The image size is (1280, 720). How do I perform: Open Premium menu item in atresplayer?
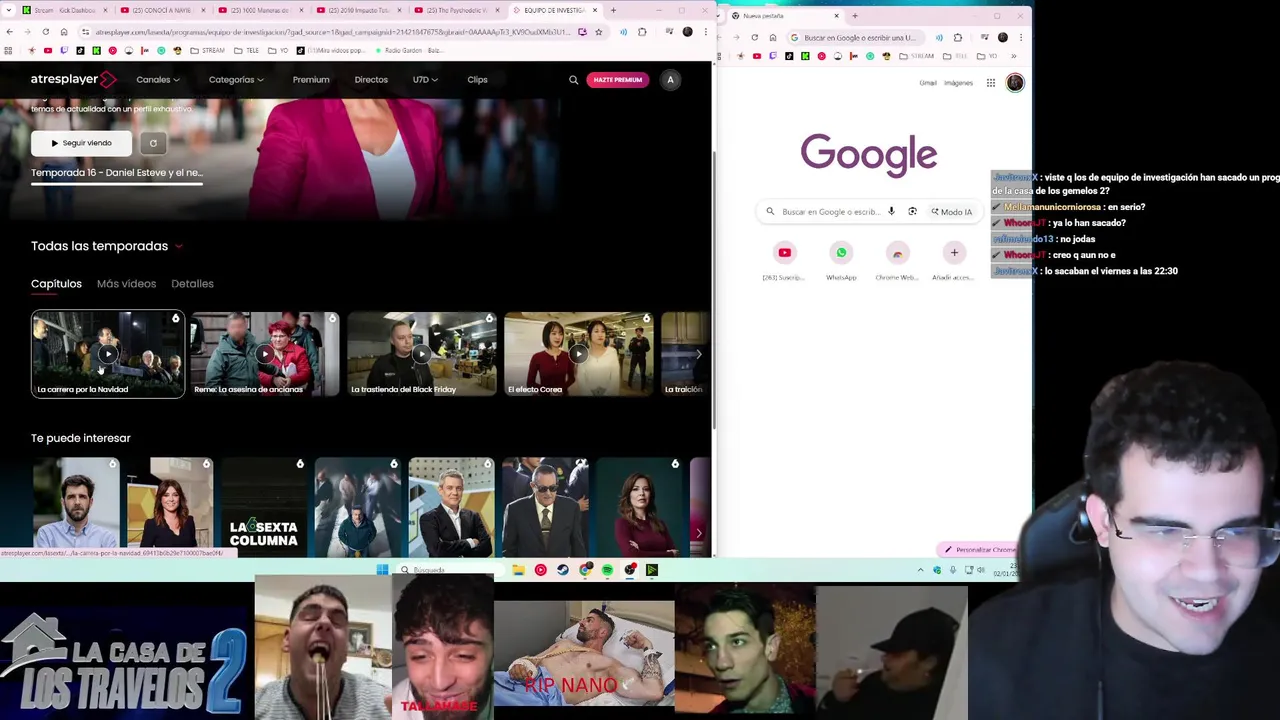(x=311, y=80)
